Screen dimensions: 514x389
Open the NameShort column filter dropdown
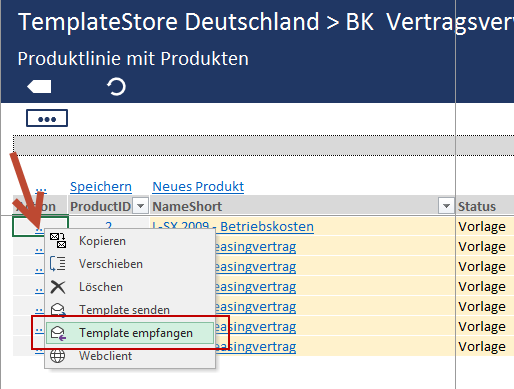pyautogui.click(x=446, y=206)
